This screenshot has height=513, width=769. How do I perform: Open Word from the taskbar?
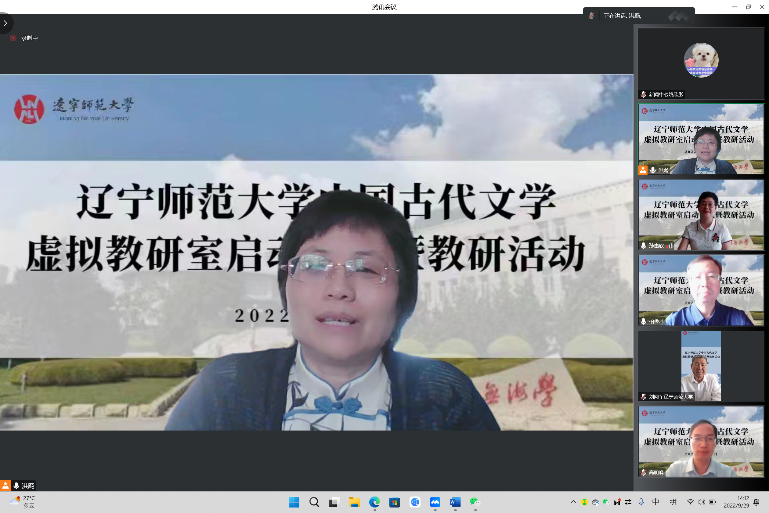[454, 502]
